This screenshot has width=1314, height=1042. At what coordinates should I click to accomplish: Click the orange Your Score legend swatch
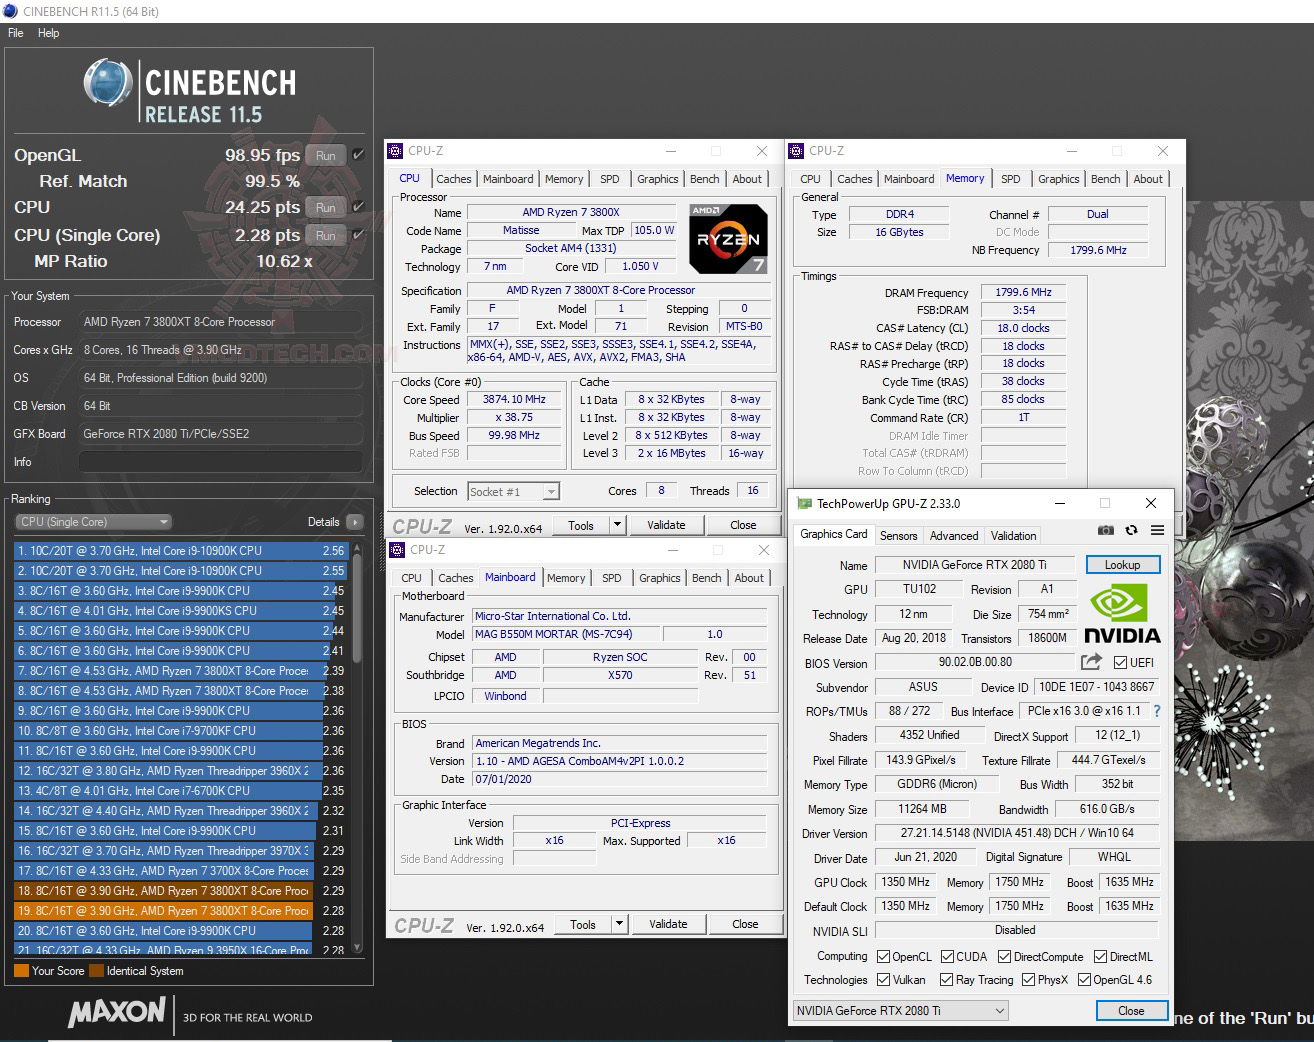21,971
